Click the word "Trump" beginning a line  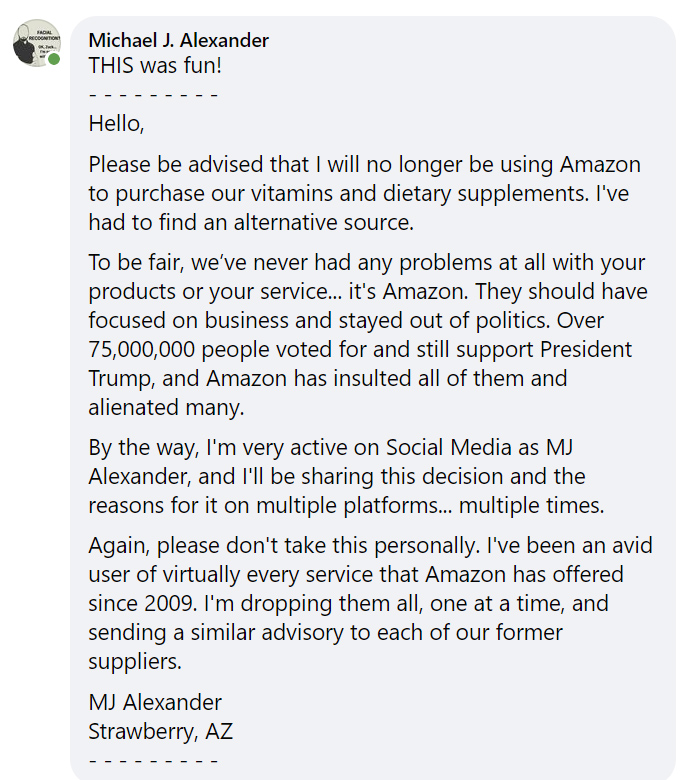click(x=118, y=379)
